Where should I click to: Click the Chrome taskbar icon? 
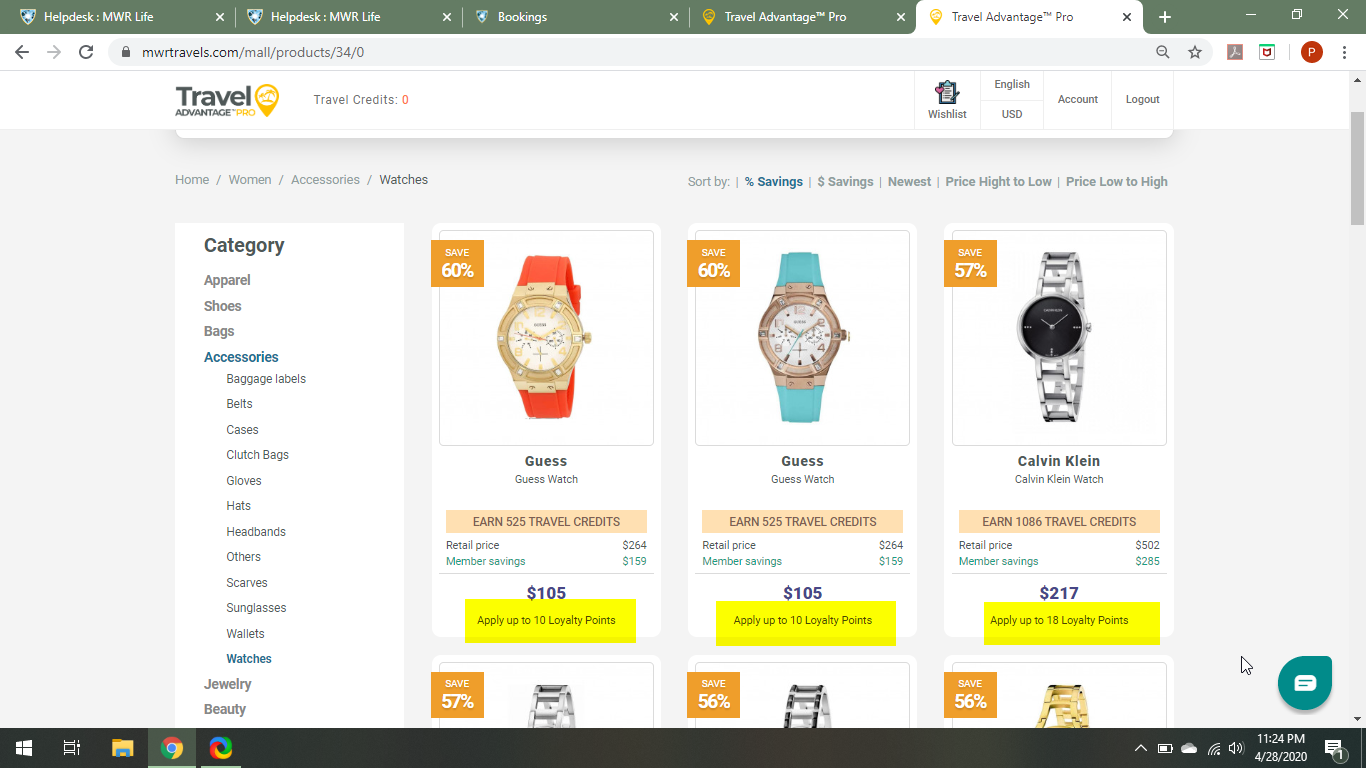pos(172,748)
